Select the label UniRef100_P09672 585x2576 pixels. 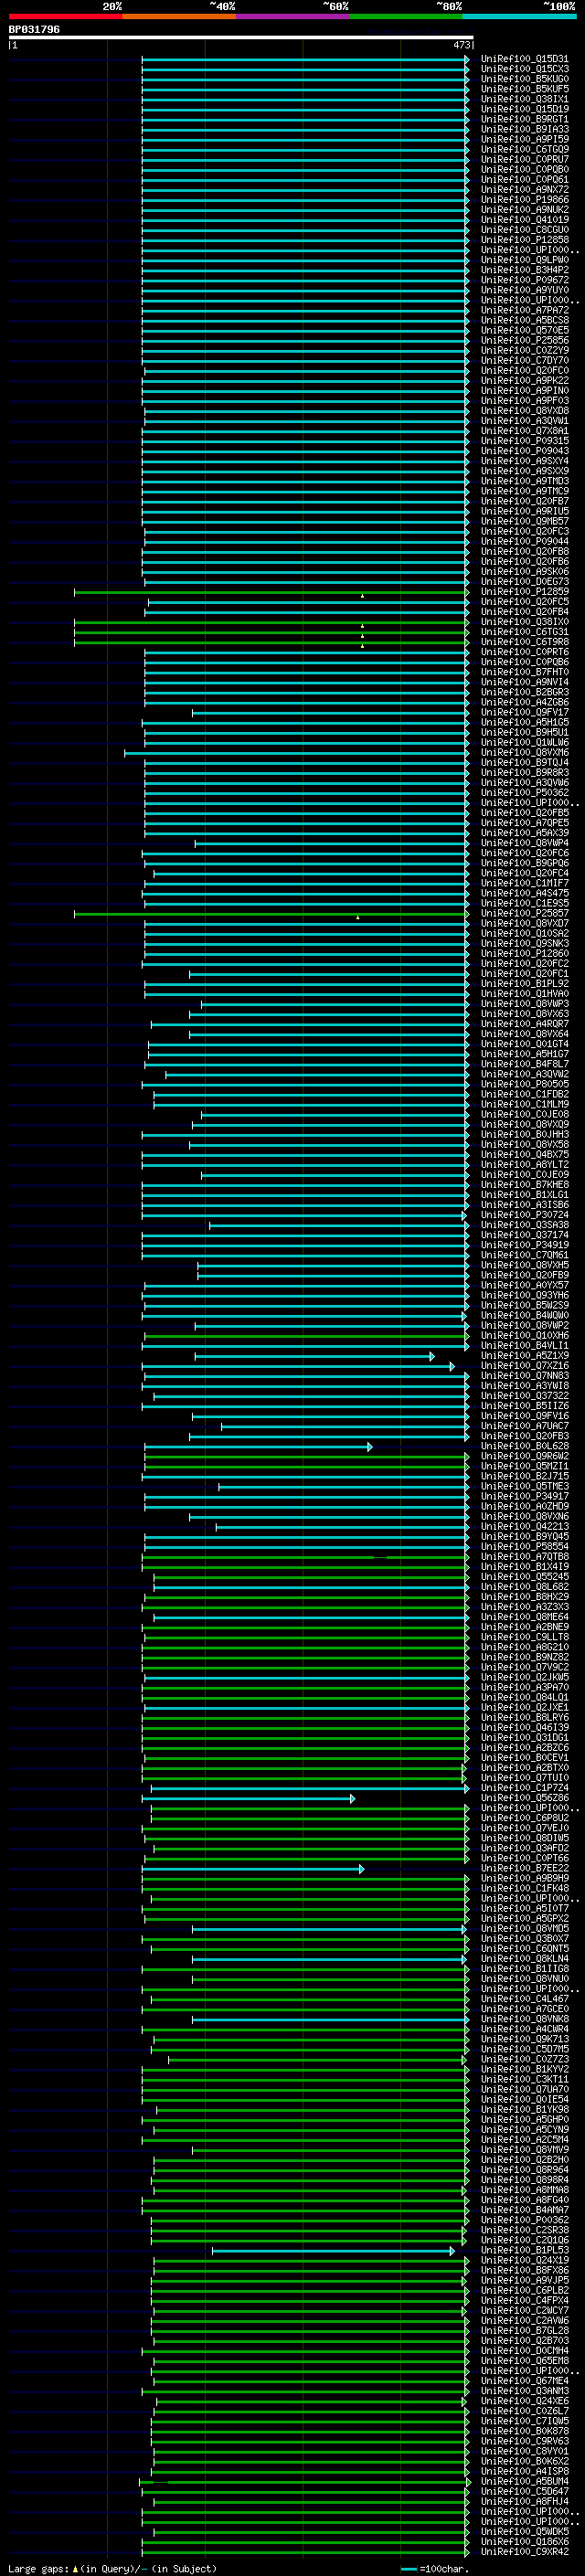pos(524,280)
